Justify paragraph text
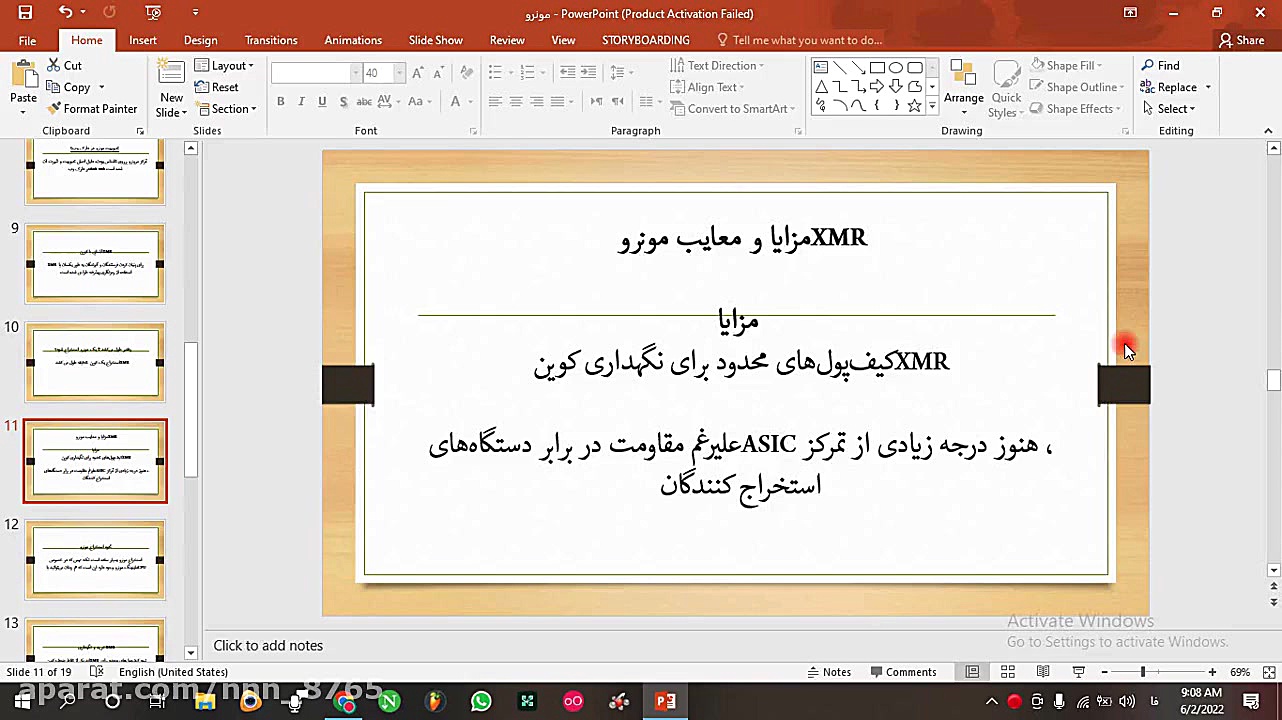The image size is (1282, 720). [558, 101]
